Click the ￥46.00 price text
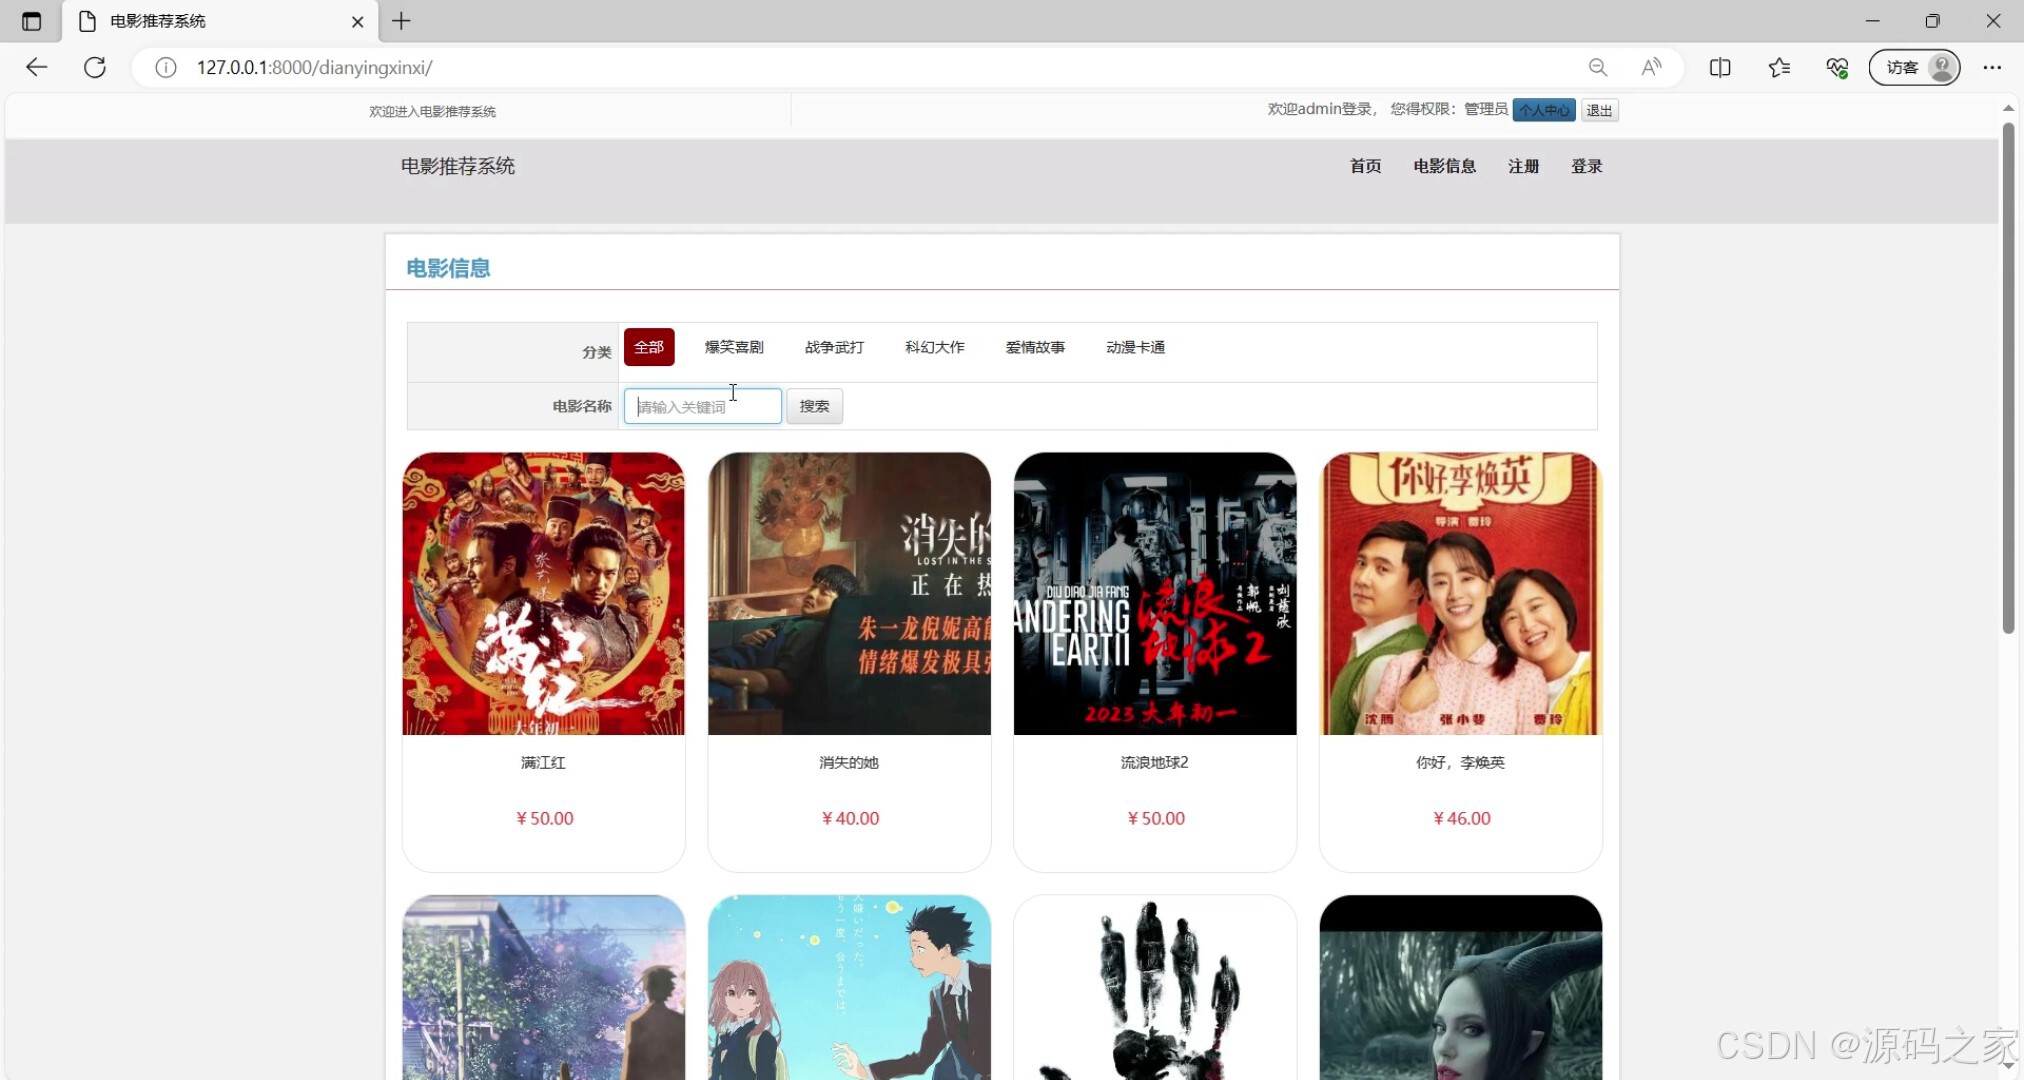Viewport: 2024px width, 1080px height. click(1462, 818)
